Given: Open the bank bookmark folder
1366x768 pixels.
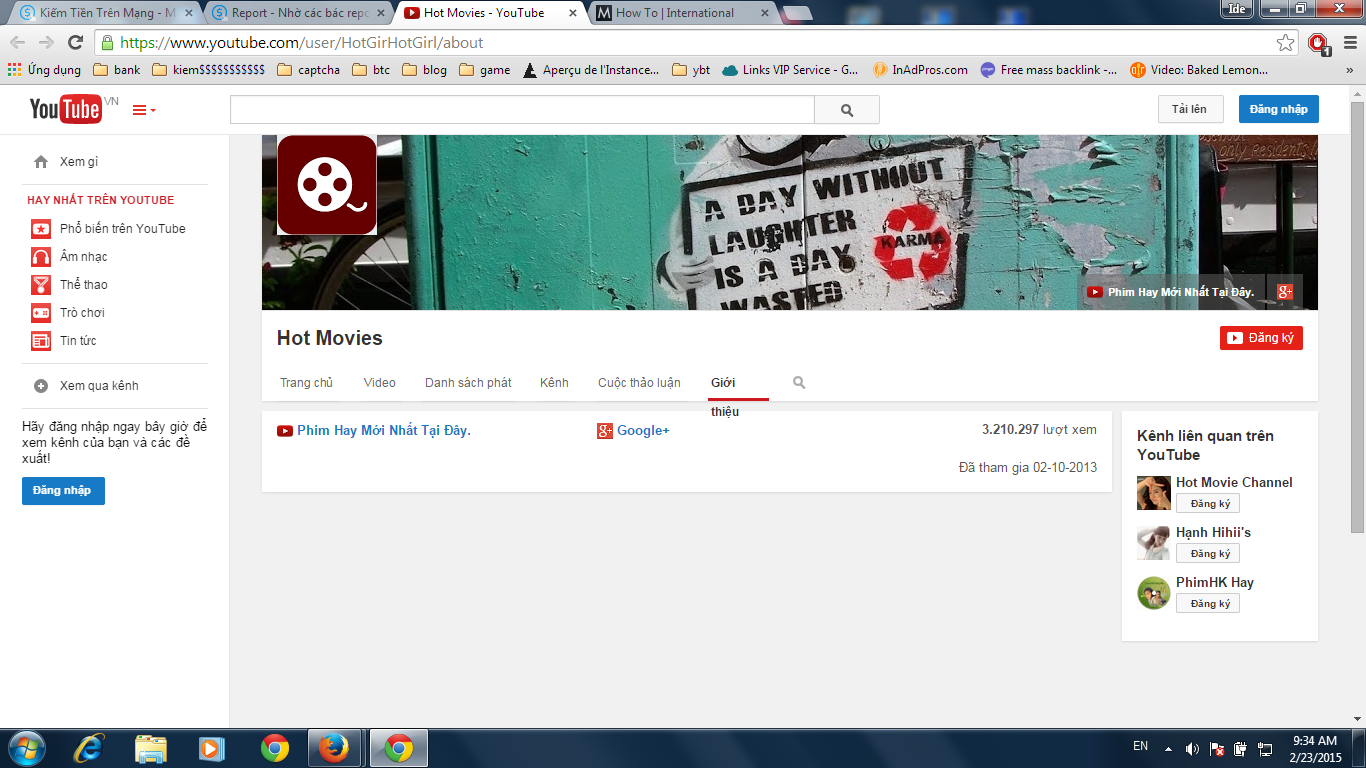Looking at the screenshot, I should click(x=117, y=70).
